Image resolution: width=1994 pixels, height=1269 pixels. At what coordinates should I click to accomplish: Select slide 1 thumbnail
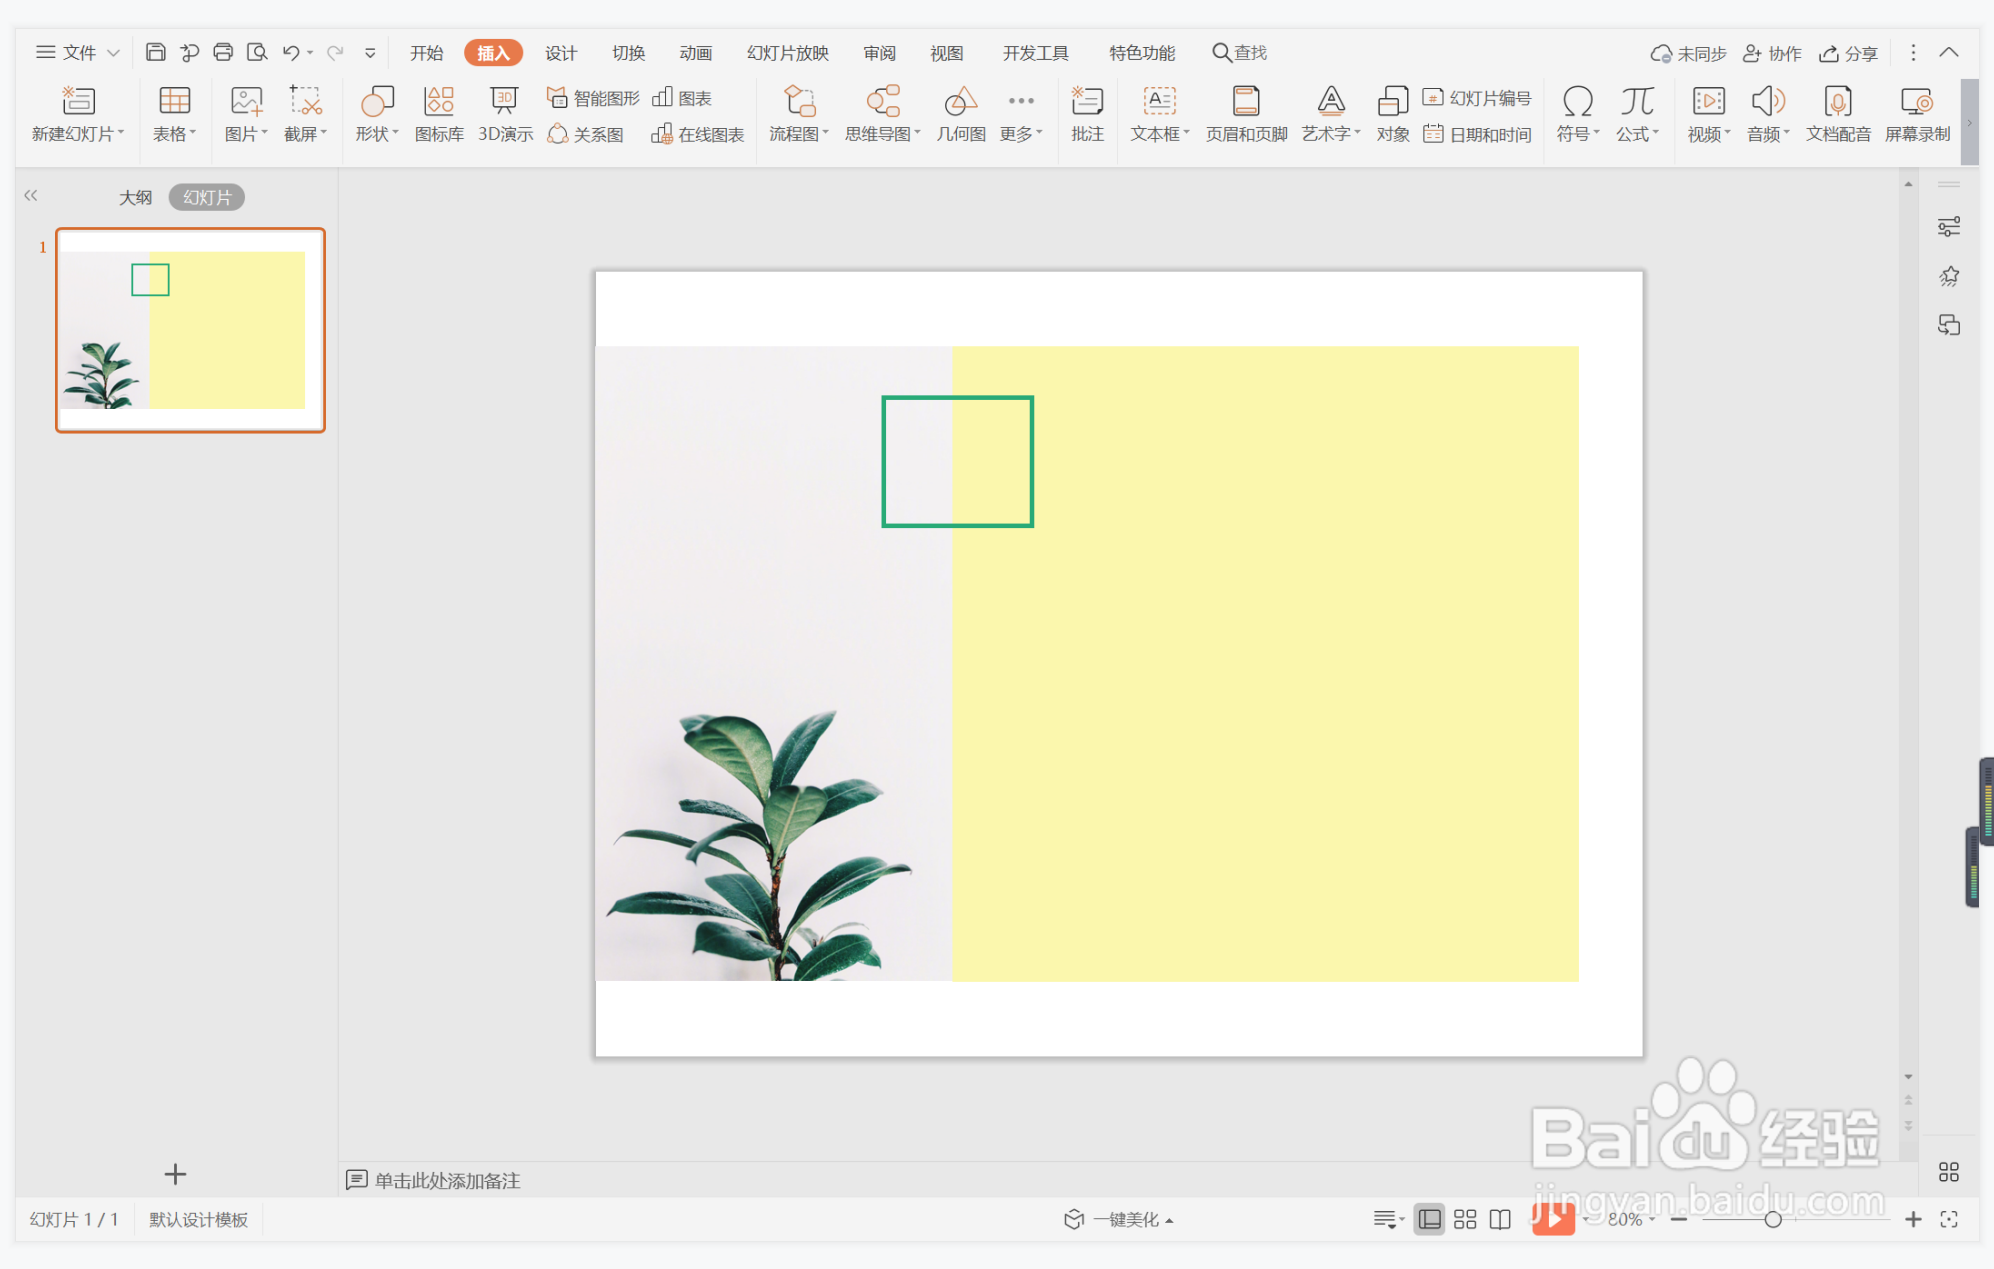tap(190, 330)
